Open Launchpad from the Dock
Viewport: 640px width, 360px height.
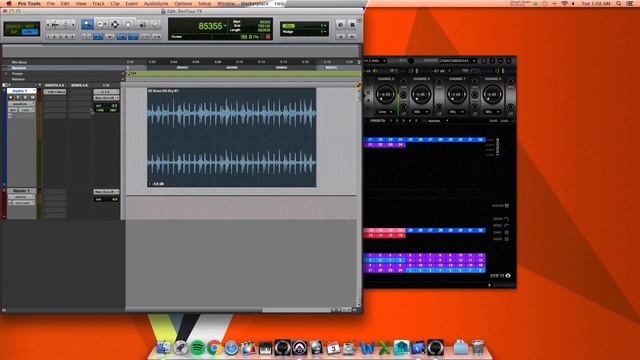click(180, 348)
